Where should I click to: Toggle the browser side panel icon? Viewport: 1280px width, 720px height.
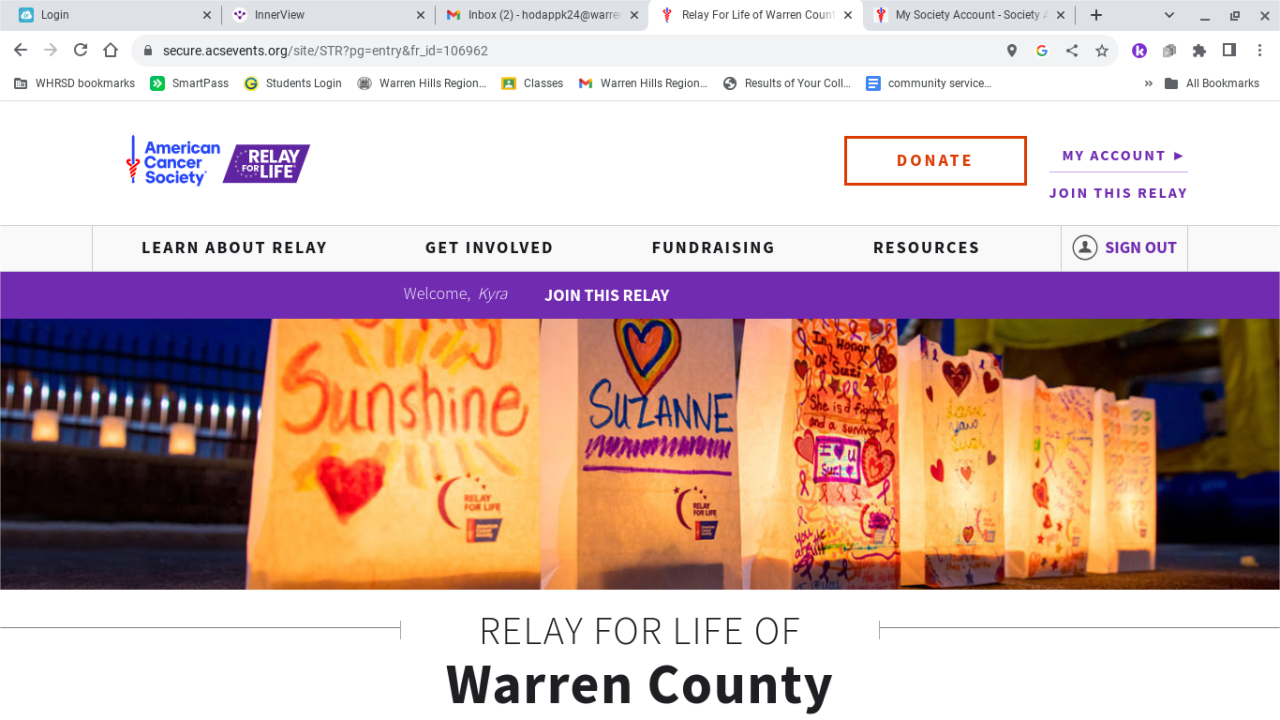1229,50
